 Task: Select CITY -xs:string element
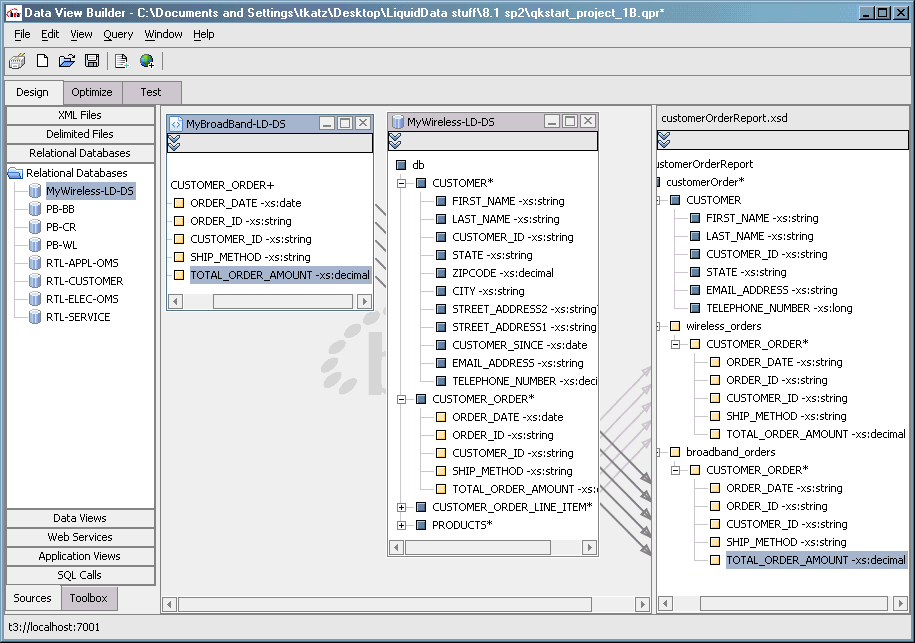[488, 291]
